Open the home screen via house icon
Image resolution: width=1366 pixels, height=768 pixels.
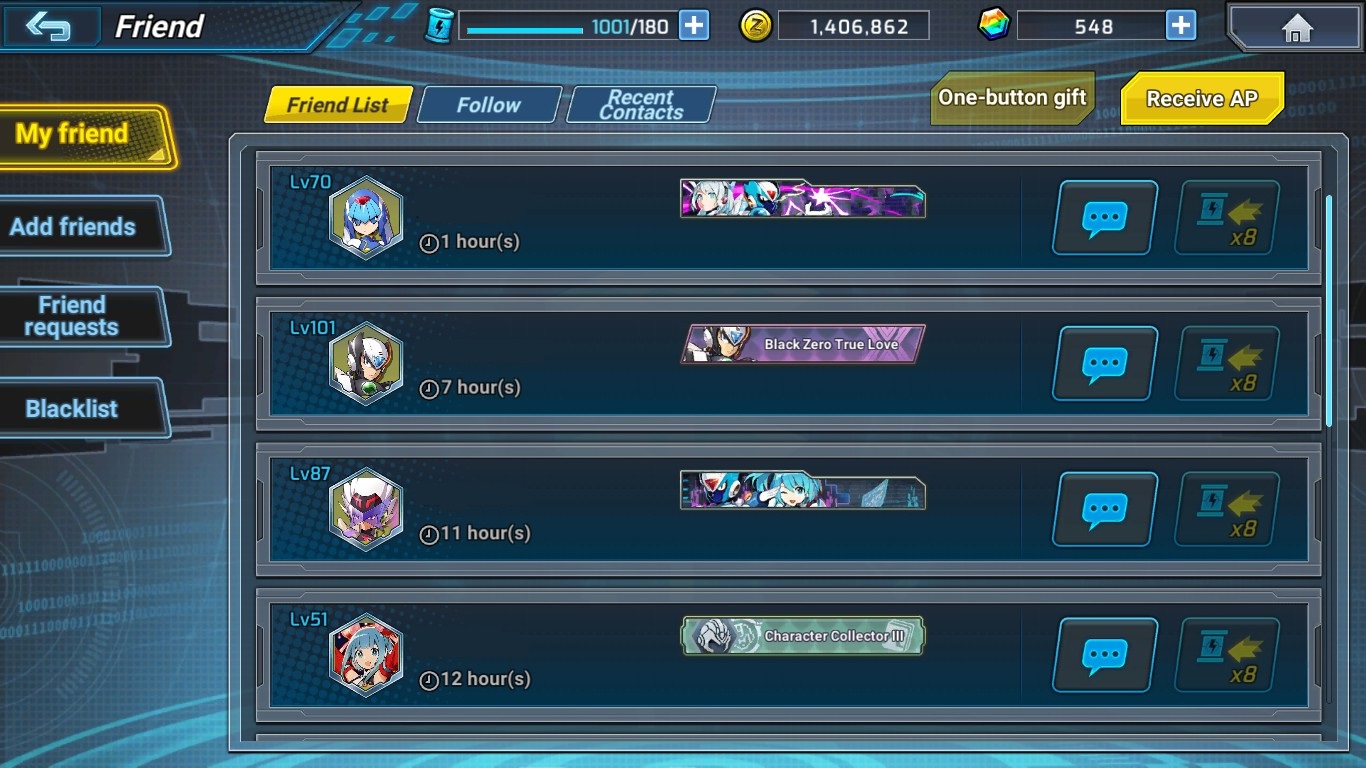click(x=1296, y=27)
